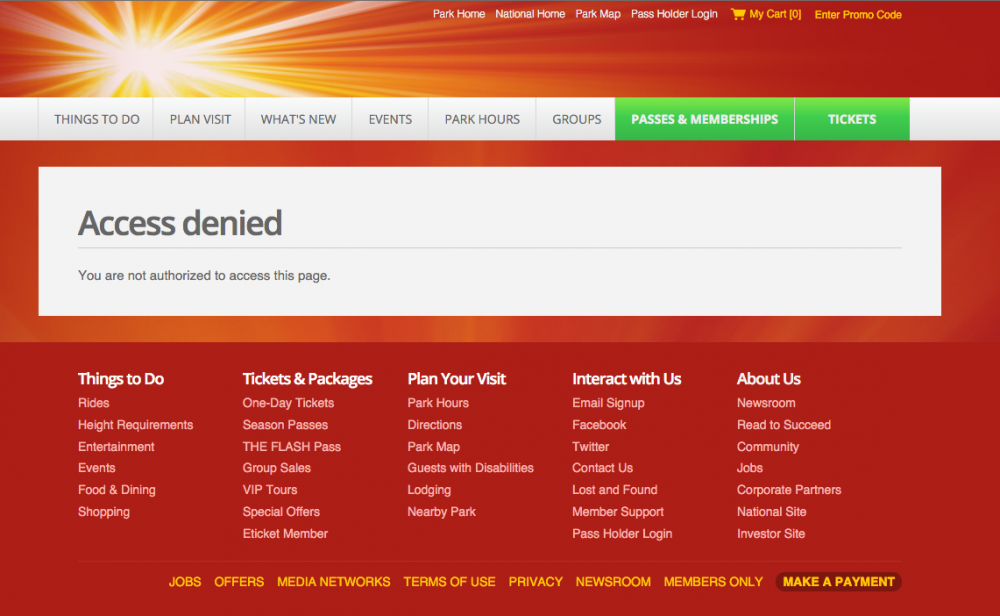1000x616 pixels.
Task: Visit the Facebook footer link
Action: click(x=599, y=425)
